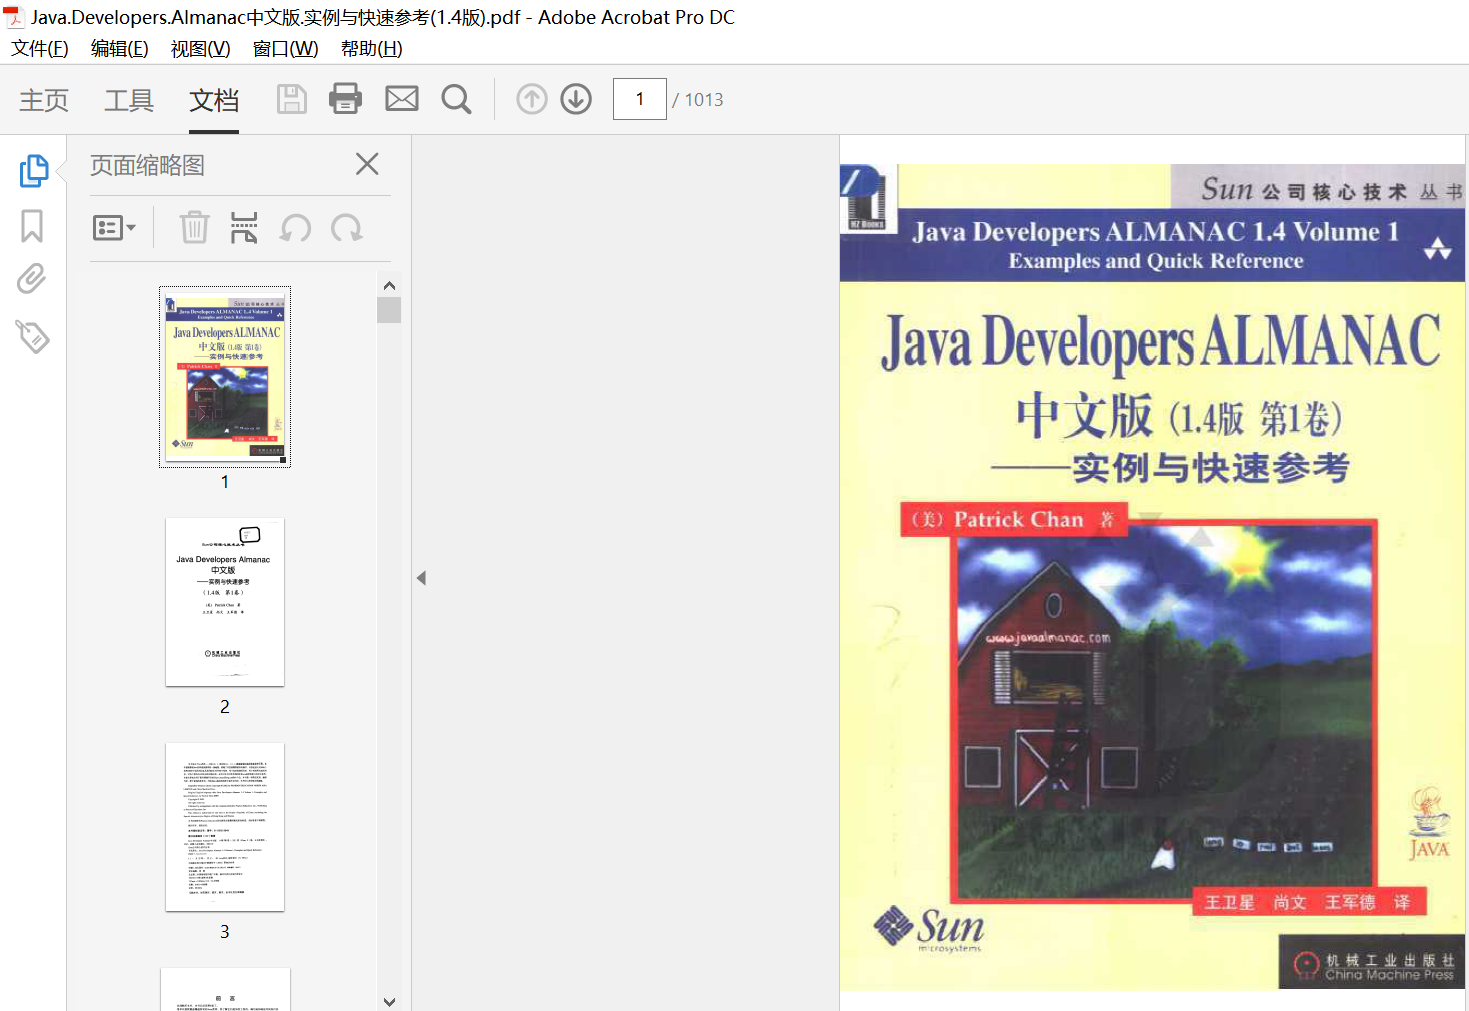Click thumbnail scrollbar up arrow
This screenshot has height=1011, width=1469.
coord(389,286)
